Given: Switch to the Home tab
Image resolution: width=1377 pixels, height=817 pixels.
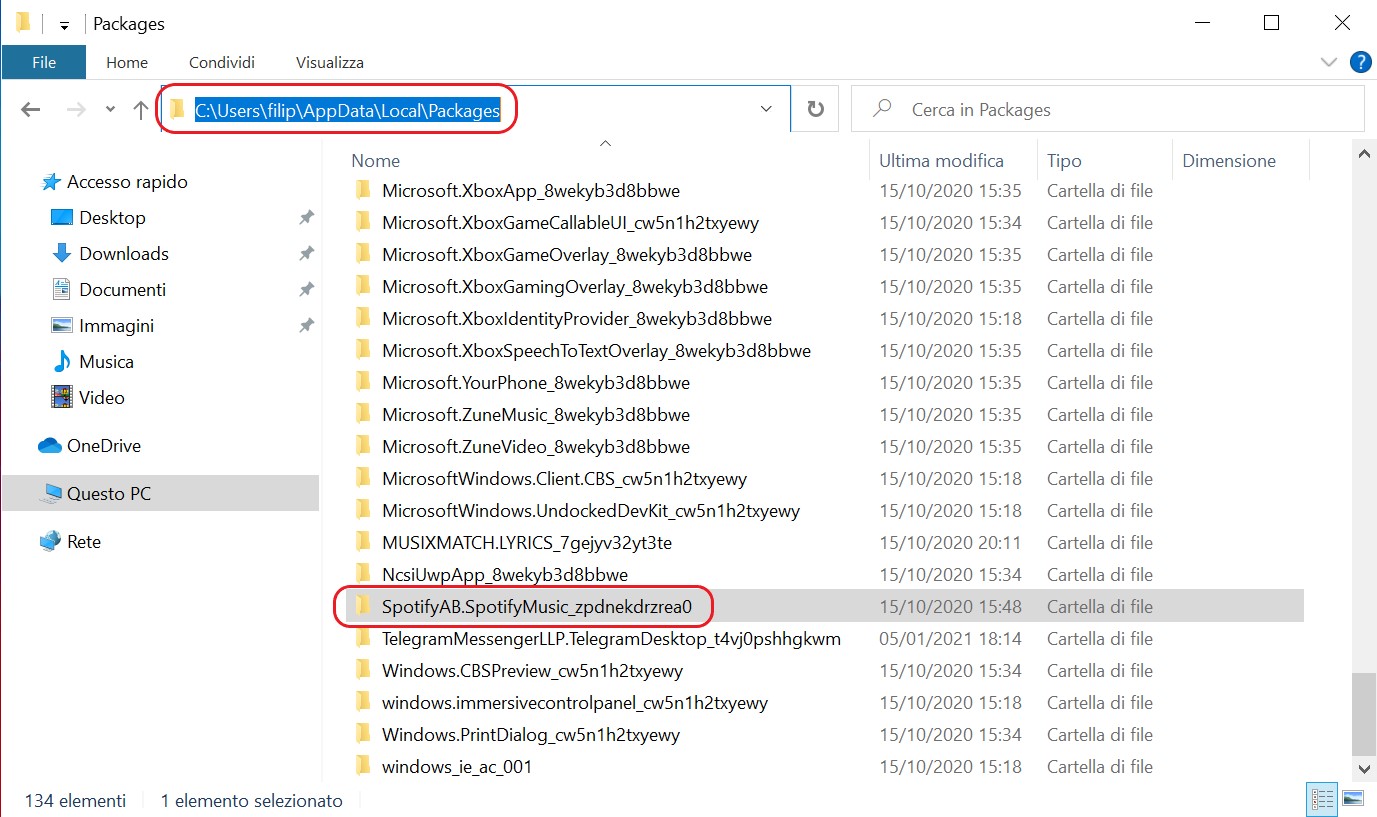Looking at the screenshot, I should click(127, 62).
